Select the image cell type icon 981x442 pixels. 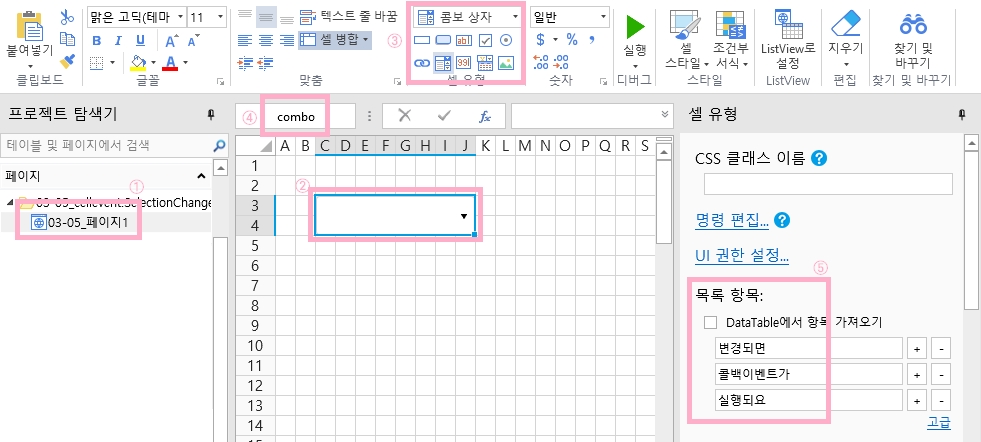click(x=506, y=63)
